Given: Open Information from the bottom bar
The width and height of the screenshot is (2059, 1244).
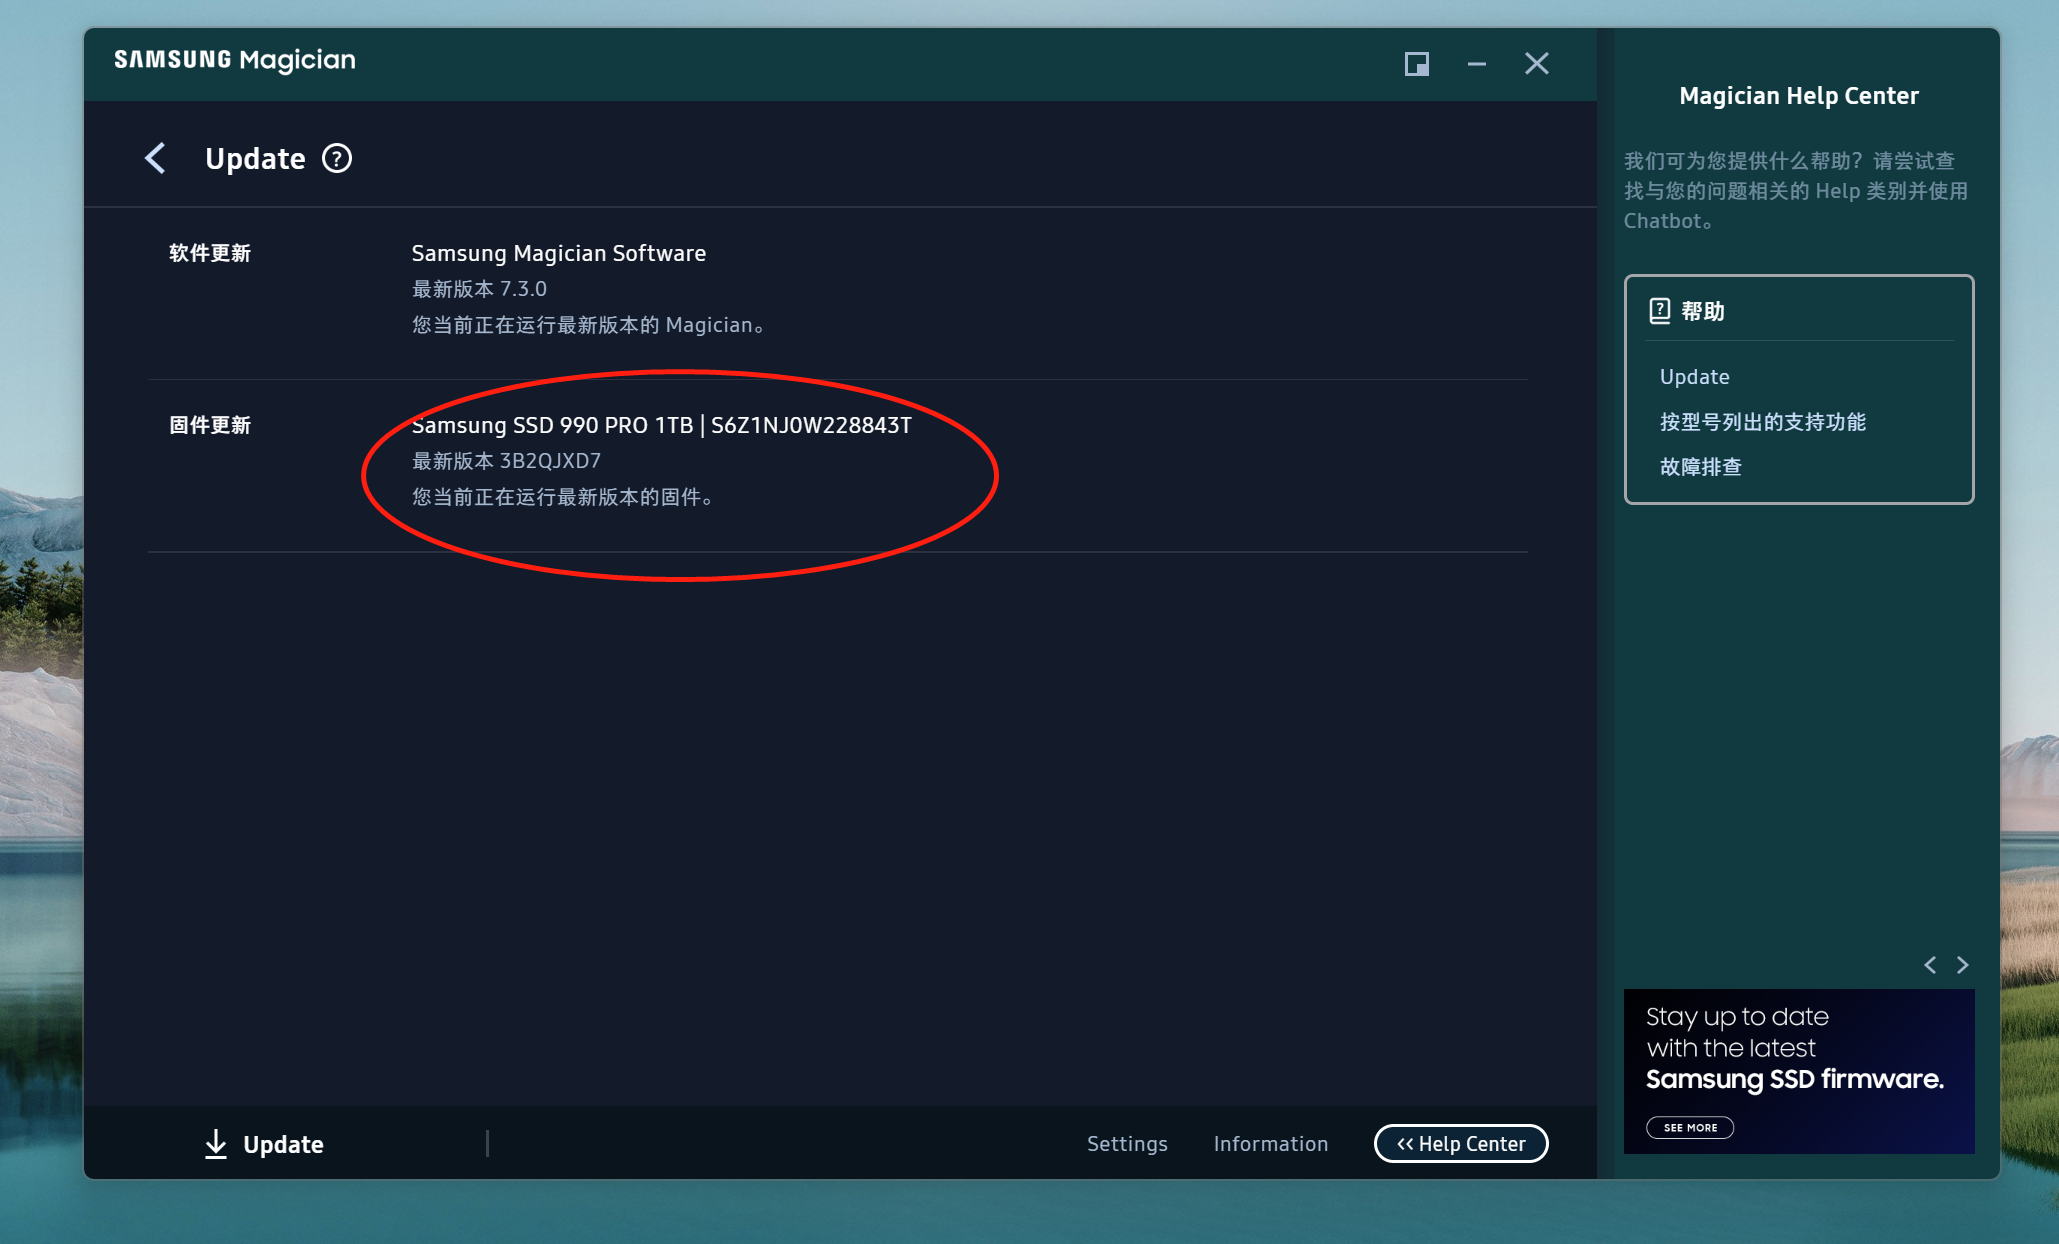Looking at the screenshot, I should click(x=1270, y=1143).
